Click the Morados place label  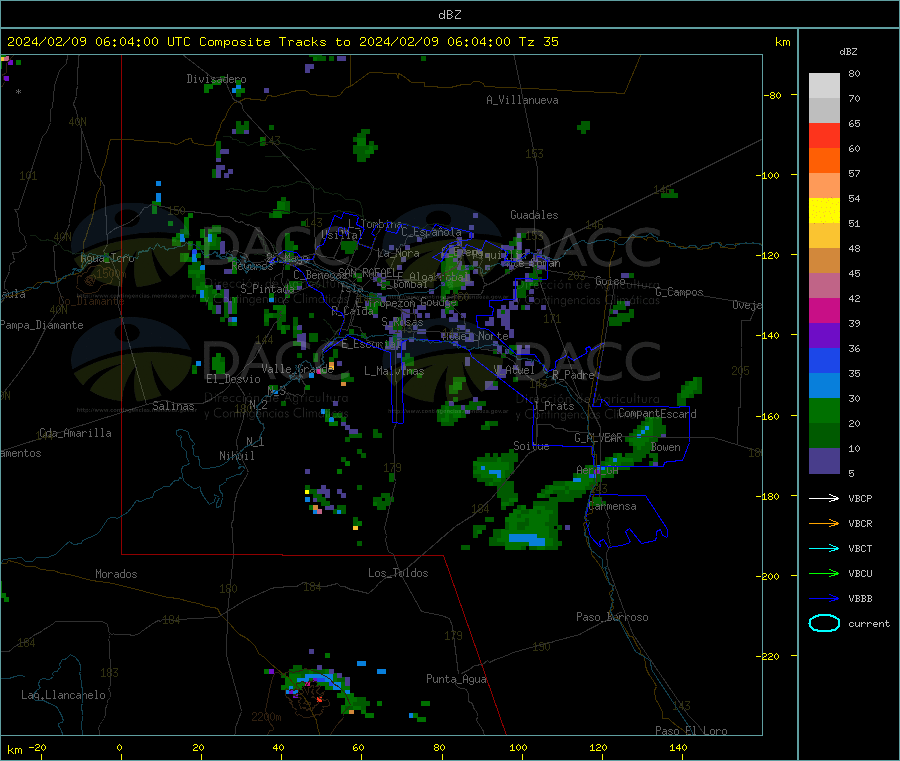click(116, 574)
